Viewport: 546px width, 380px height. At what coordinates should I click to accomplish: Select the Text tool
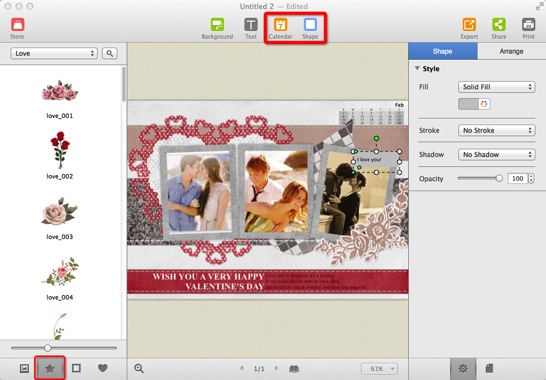coord(251,29)
